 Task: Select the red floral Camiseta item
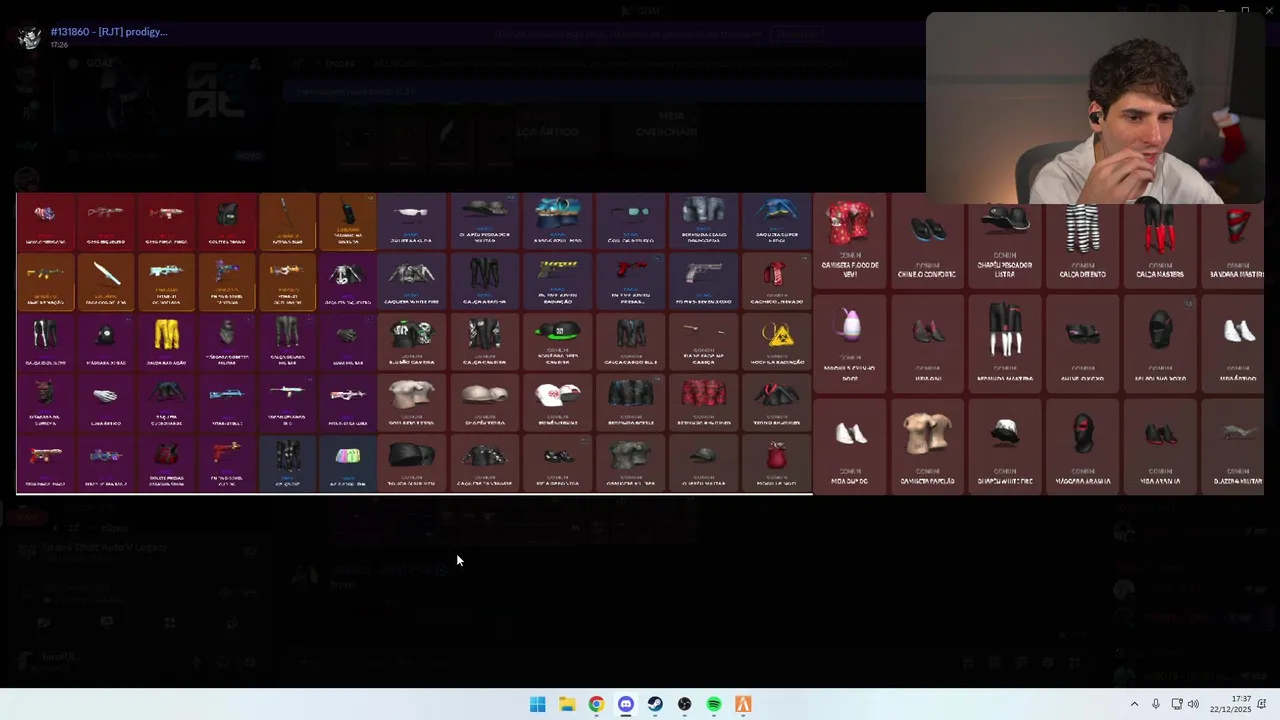pyautogui.click(x=850, y=240)
